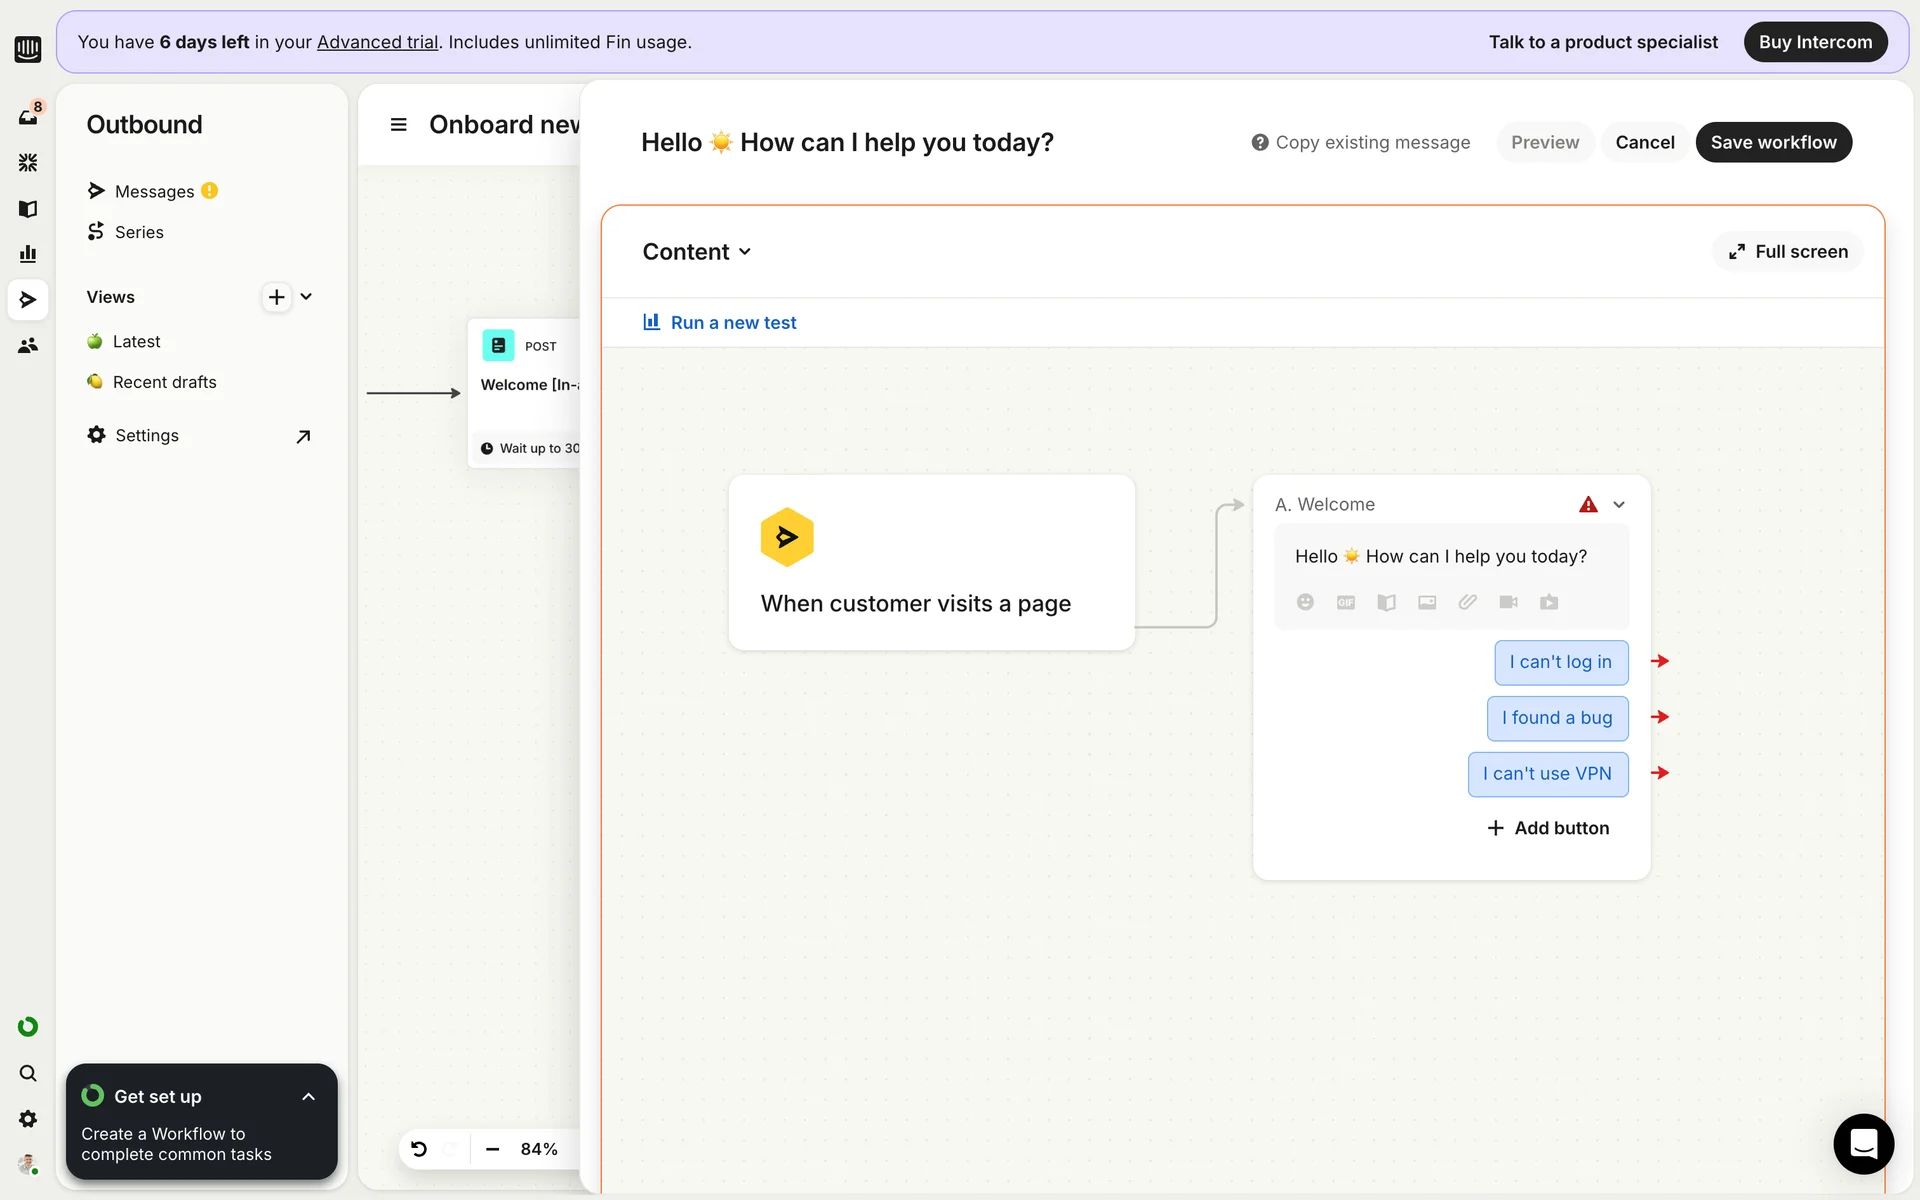Open Contacts icon in left sidebar
Viewport: 1920px width, 1200px height.
(28, 346)
